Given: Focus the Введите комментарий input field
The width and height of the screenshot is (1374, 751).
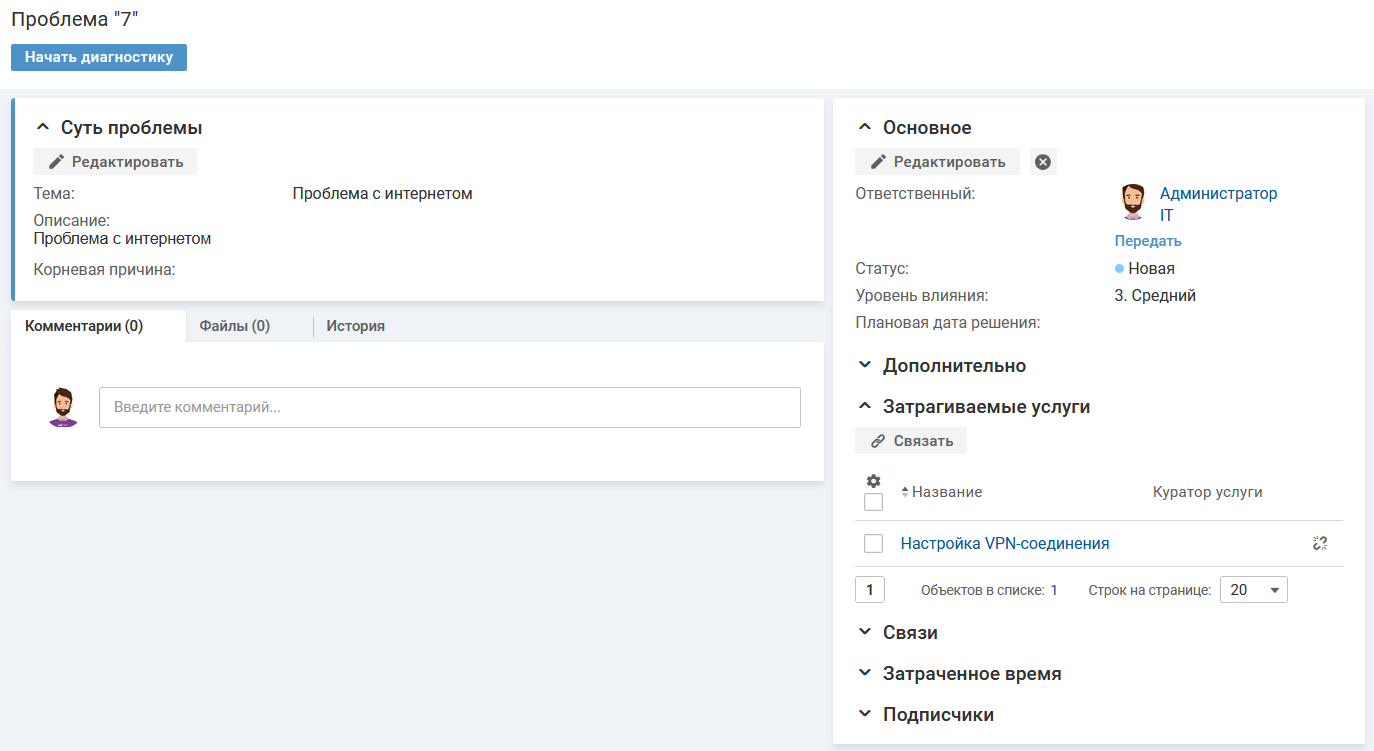Looking at the screenshot, I should click(449, 408).
